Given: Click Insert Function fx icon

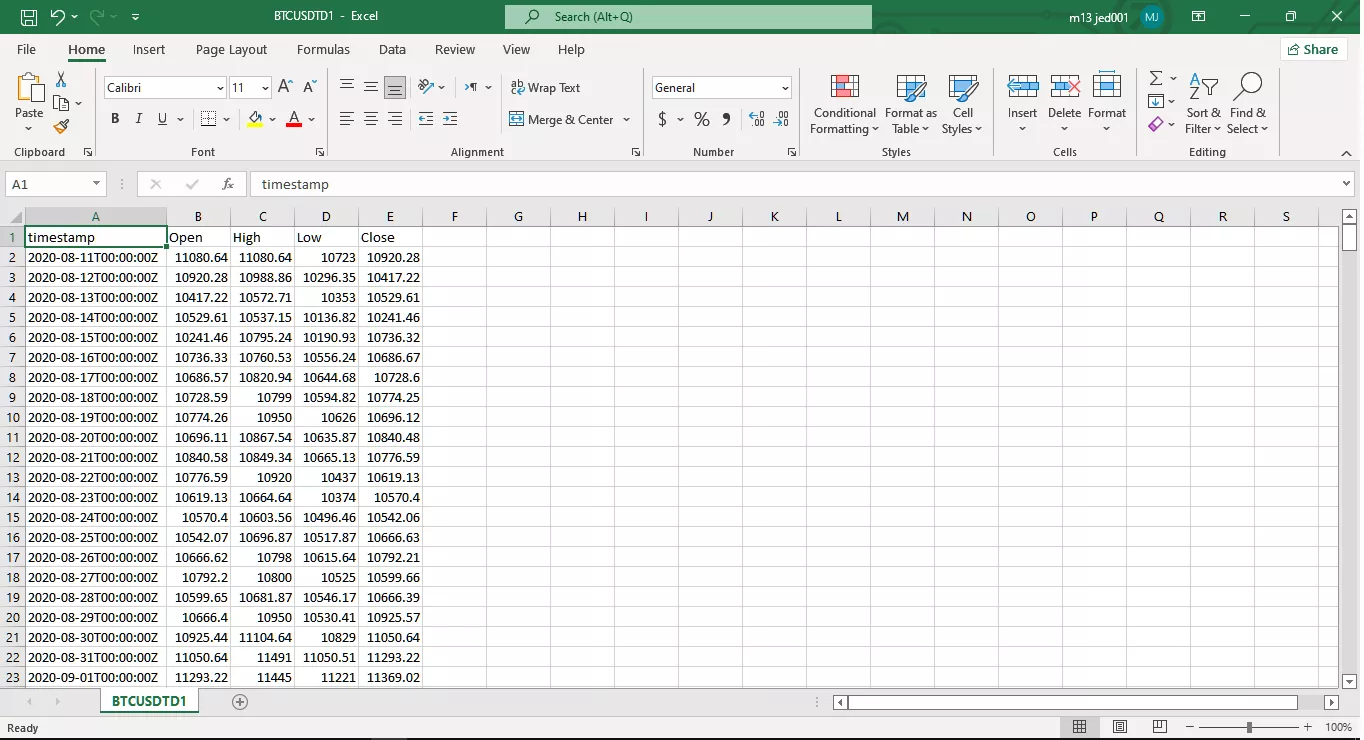Looking at the screenshot, I should [x=228, y=184].
